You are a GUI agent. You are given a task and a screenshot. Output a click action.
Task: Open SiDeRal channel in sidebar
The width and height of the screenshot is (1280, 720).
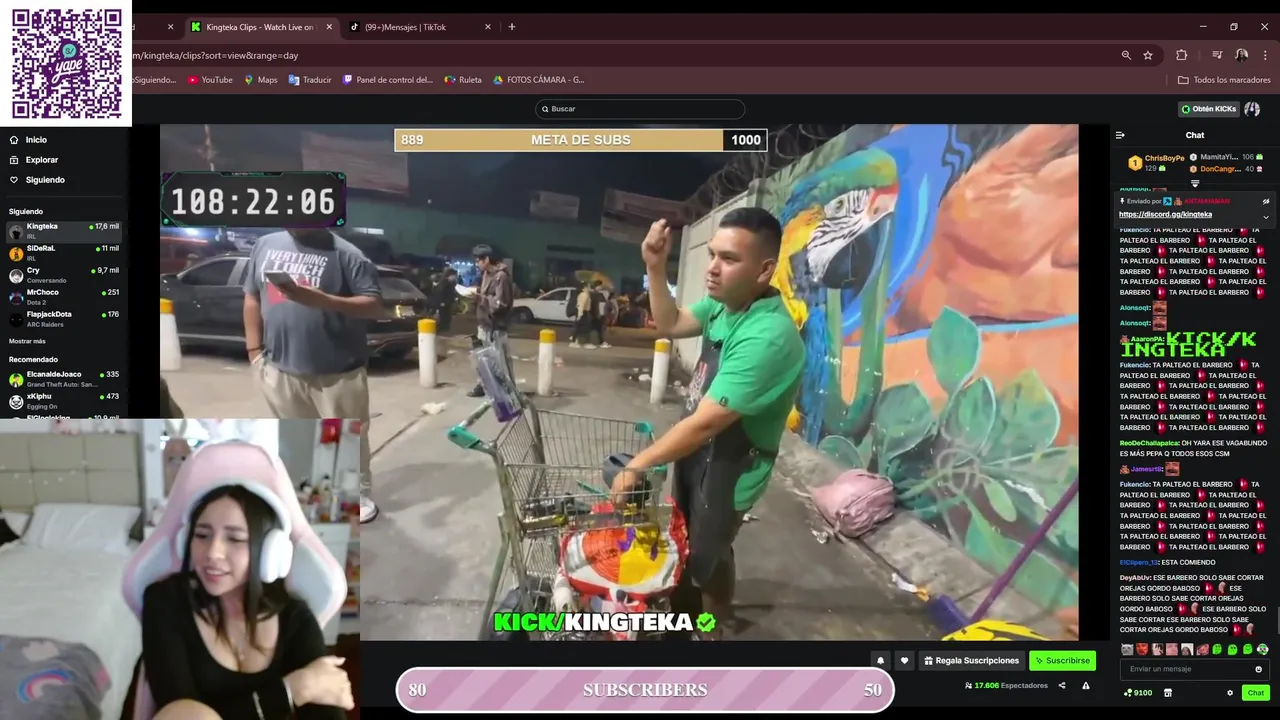pos(65,253)
